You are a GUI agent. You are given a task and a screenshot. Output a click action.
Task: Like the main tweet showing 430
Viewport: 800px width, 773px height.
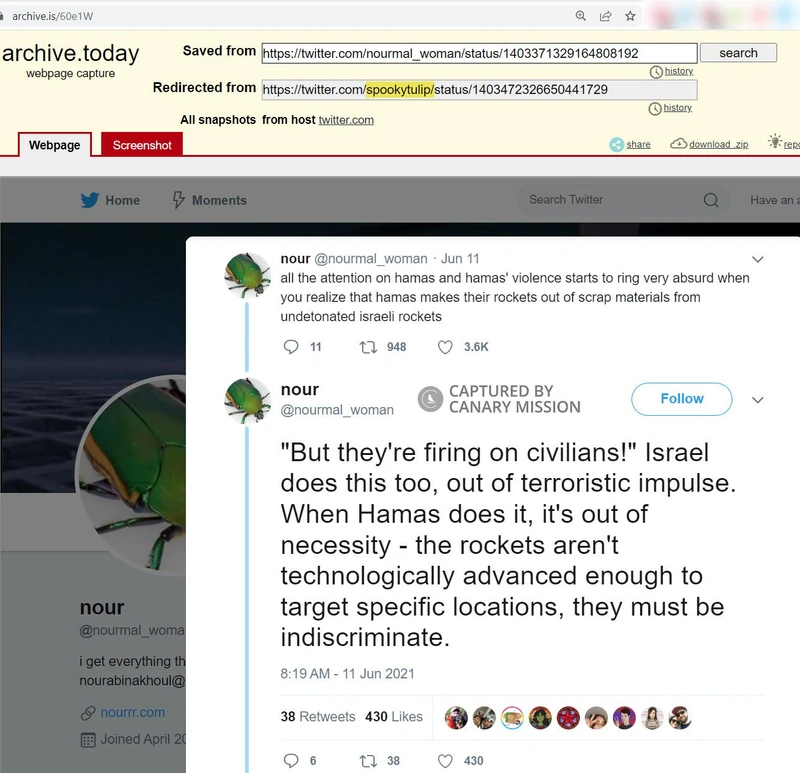tap(445, 761)
